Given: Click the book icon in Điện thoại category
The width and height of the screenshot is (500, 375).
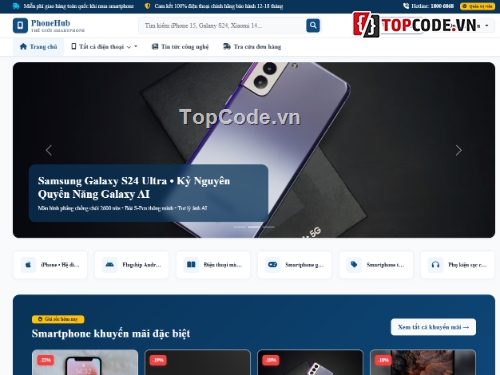Looking at the screenshot, I should coord(191,265).
